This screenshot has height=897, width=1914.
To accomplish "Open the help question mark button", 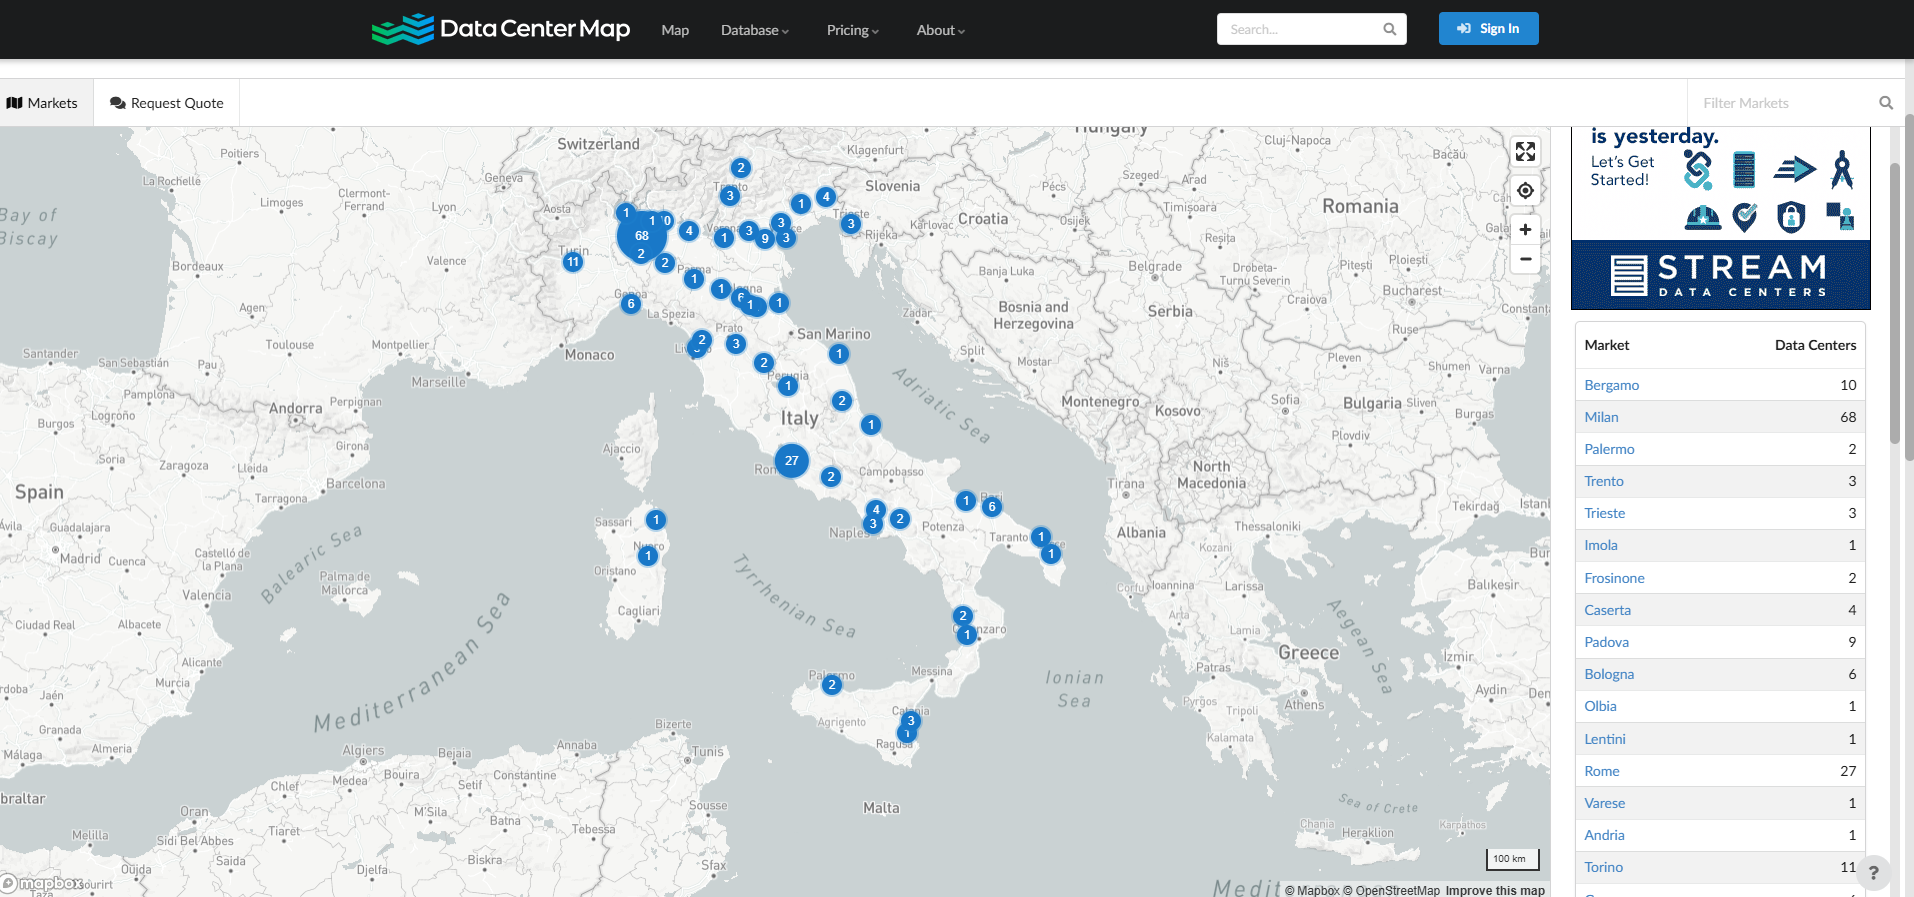I will click(x=1873, y=873).
